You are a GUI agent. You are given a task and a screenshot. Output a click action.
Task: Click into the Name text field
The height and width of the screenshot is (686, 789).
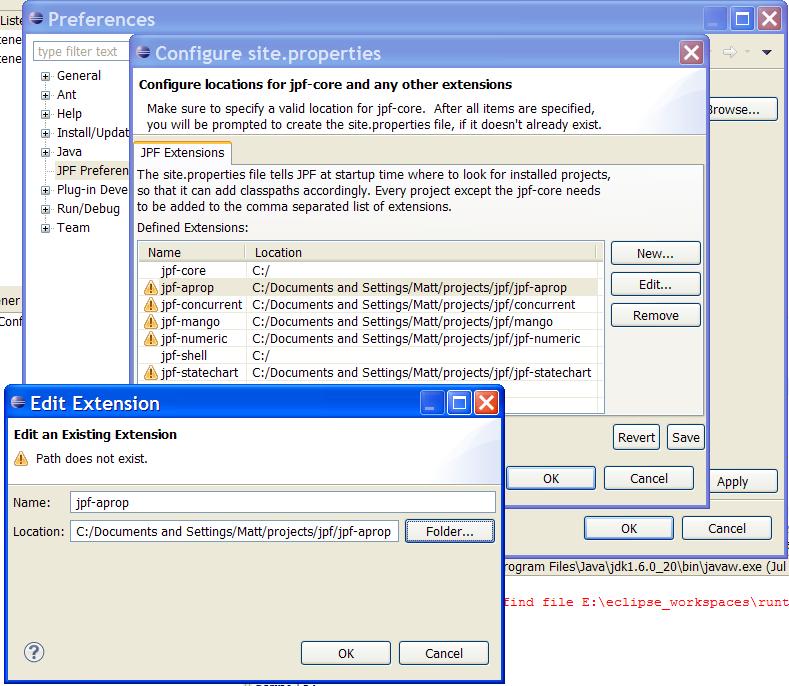(283, 502)
